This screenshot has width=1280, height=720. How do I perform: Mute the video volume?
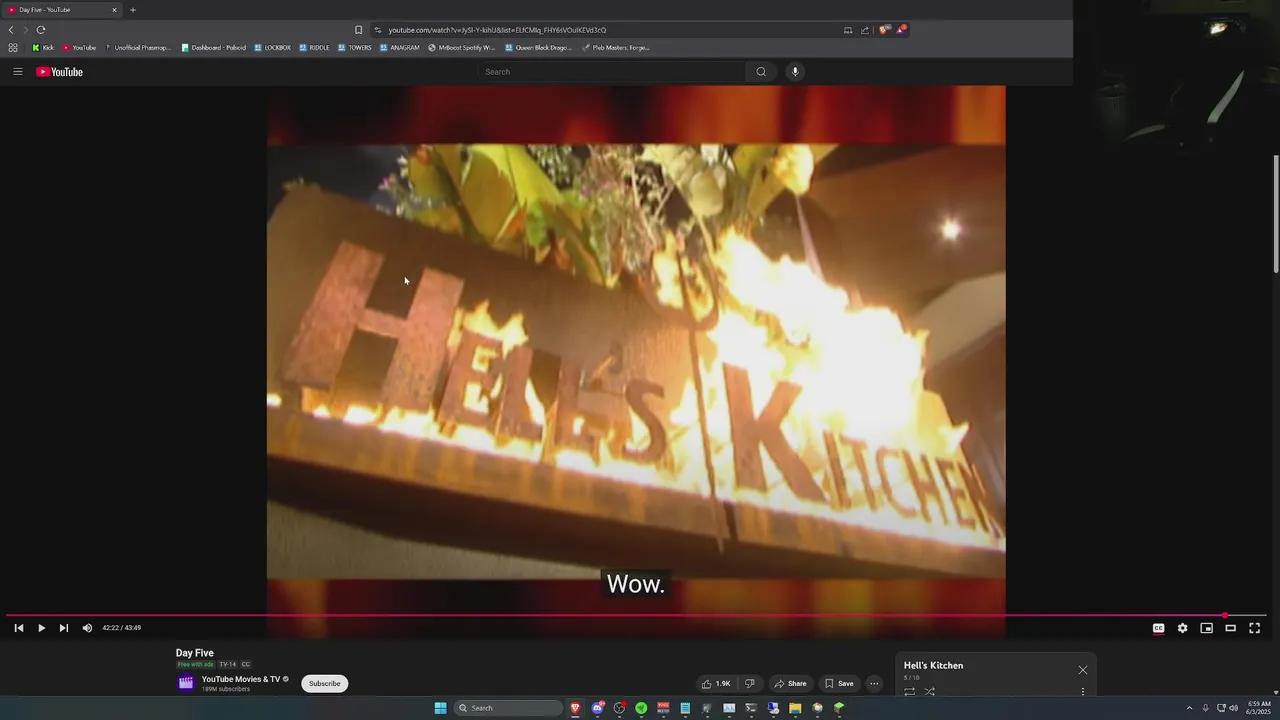click(x=87, y=628)
